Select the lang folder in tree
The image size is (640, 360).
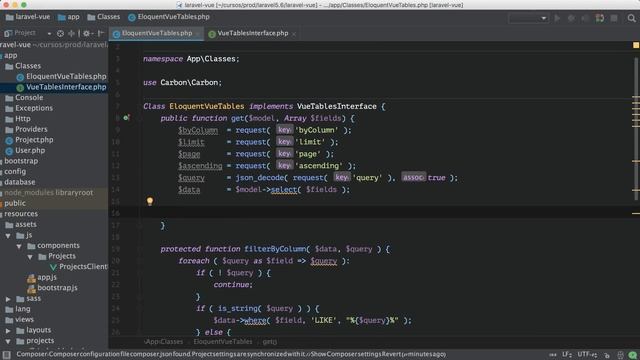coord(18,309)
